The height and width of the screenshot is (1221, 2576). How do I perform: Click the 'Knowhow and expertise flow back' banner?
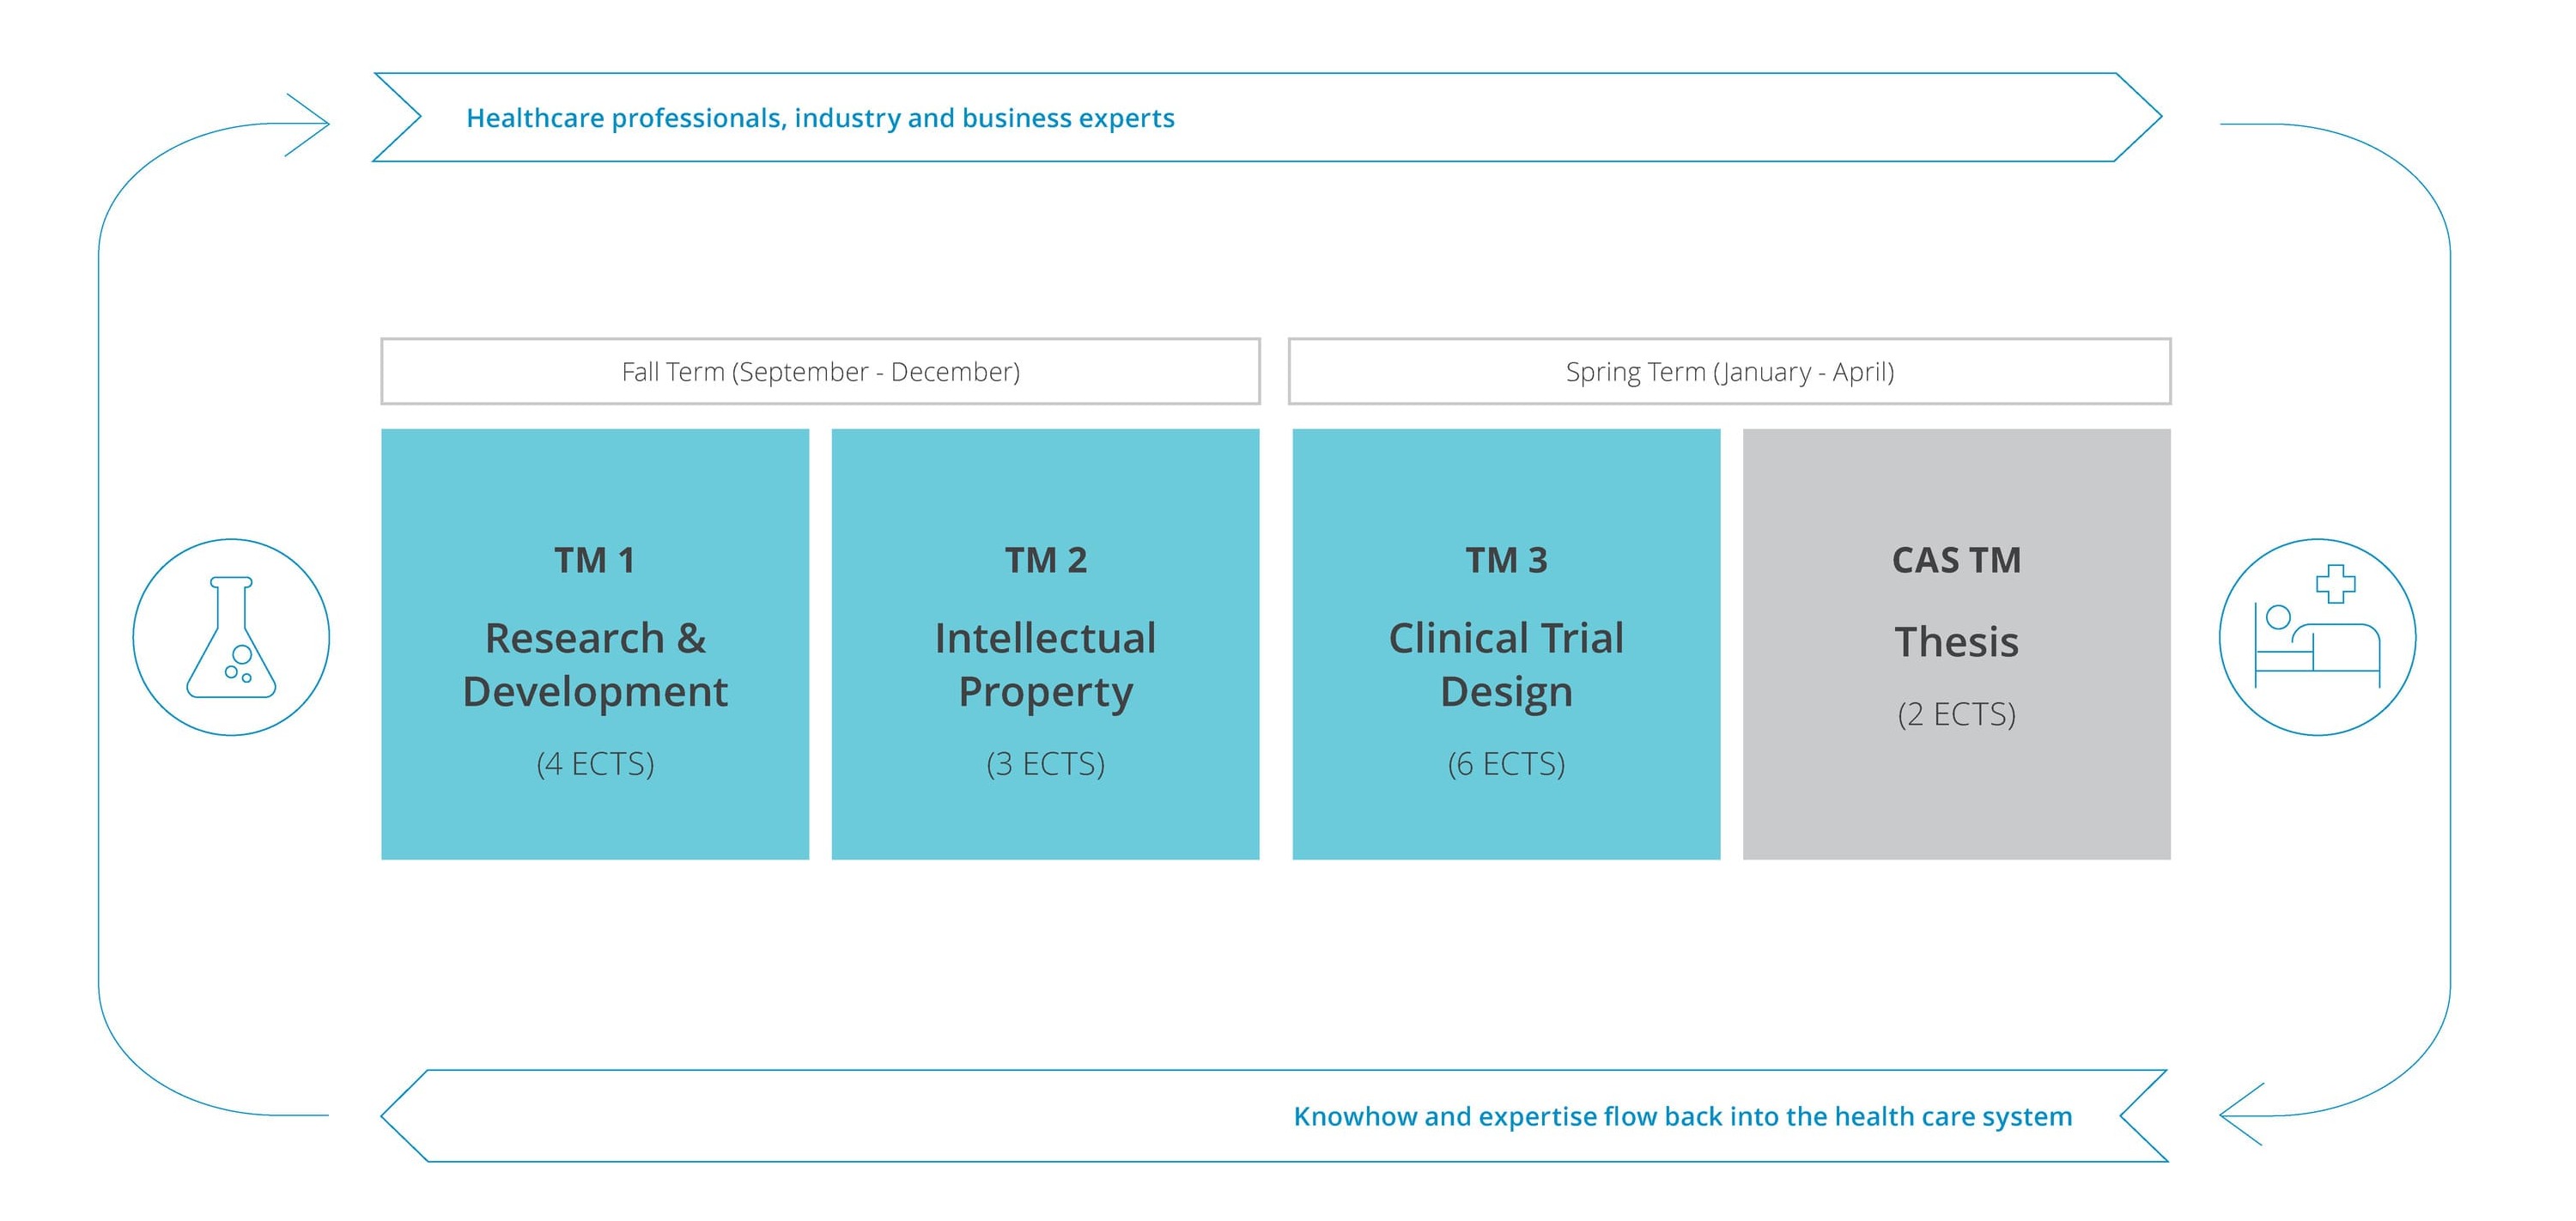pyautogui.click(x=1682, y=1116)
